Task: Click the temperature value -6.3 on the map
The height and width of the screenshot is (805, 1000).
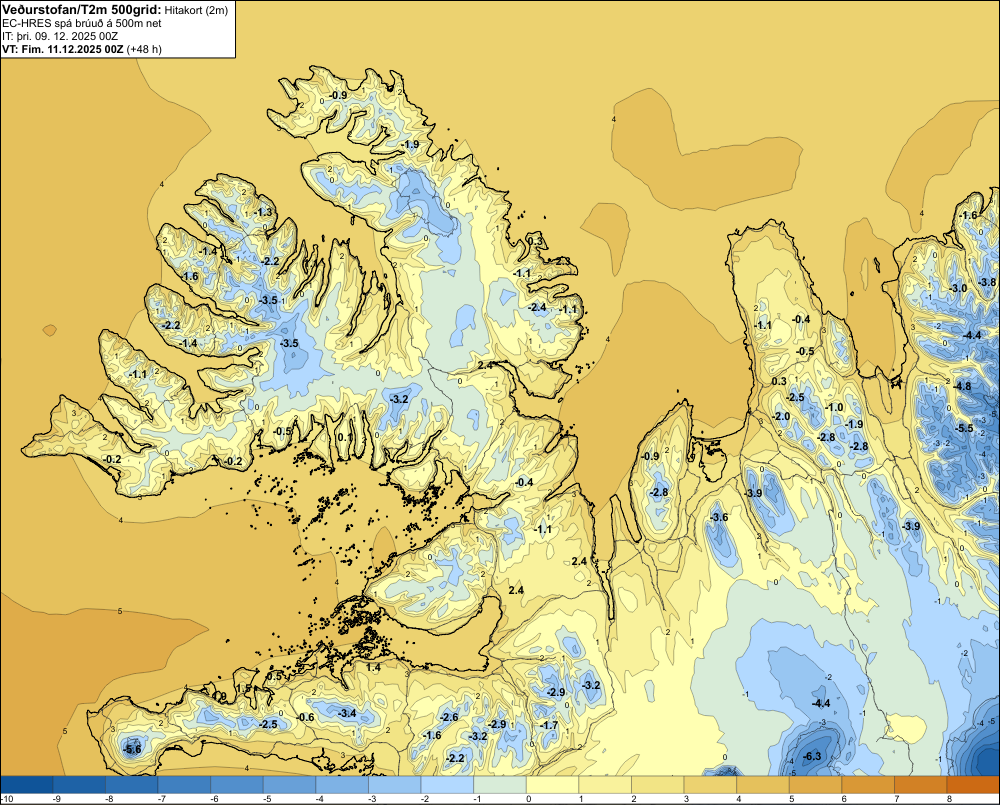Action: point(812,757)
